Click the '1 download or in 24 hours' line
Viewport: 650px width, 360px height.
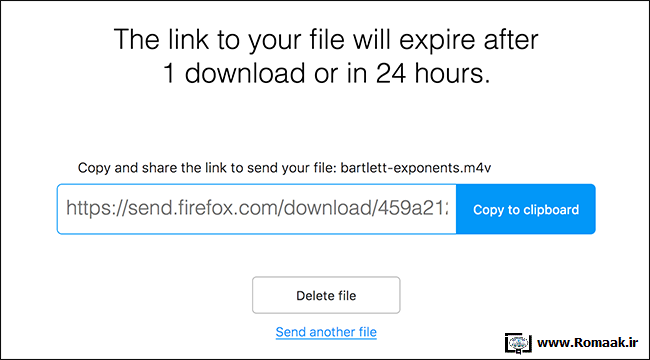[x=326, y=73]
